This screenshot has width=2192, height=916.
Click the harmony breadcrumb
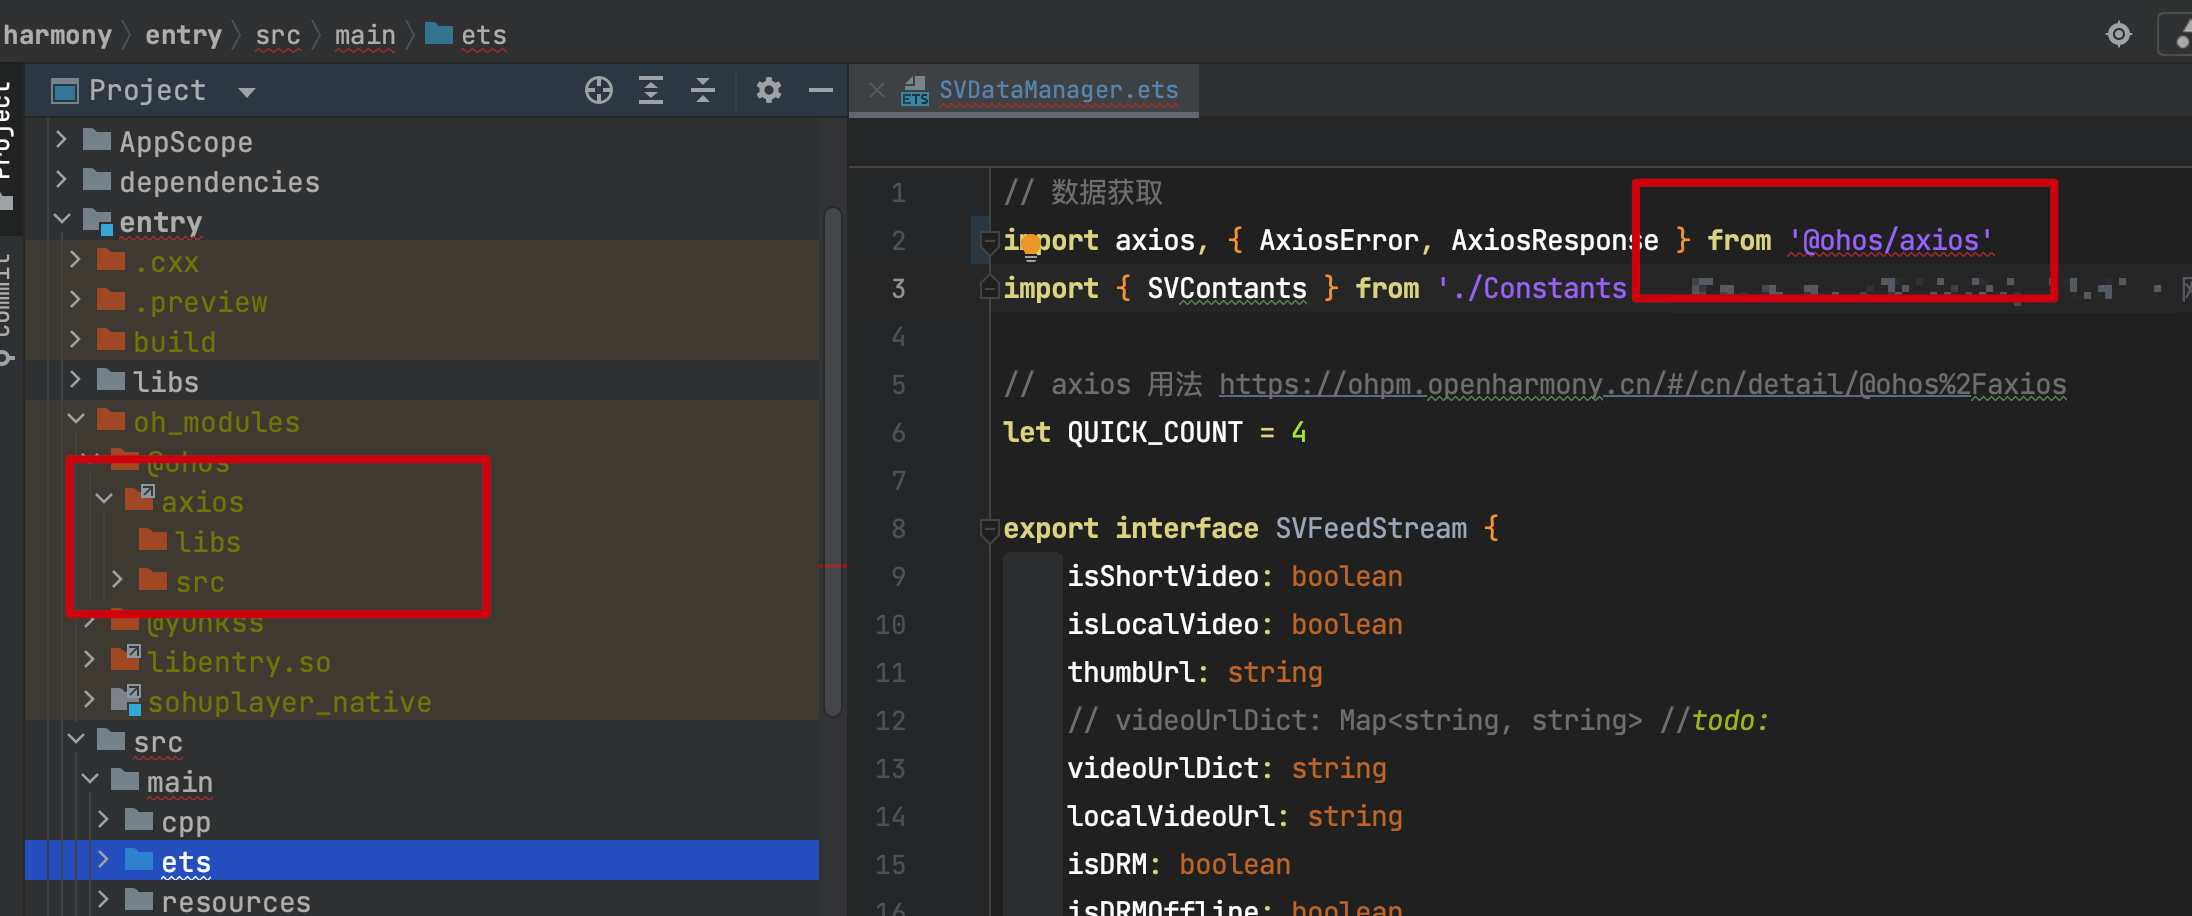point(57,35)
